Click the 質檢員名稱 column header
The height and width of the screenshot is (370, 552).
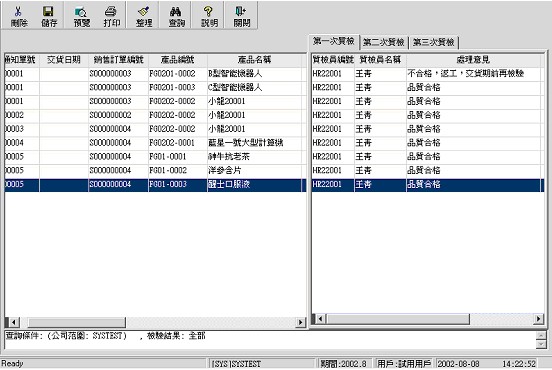(x=380, y=60)
